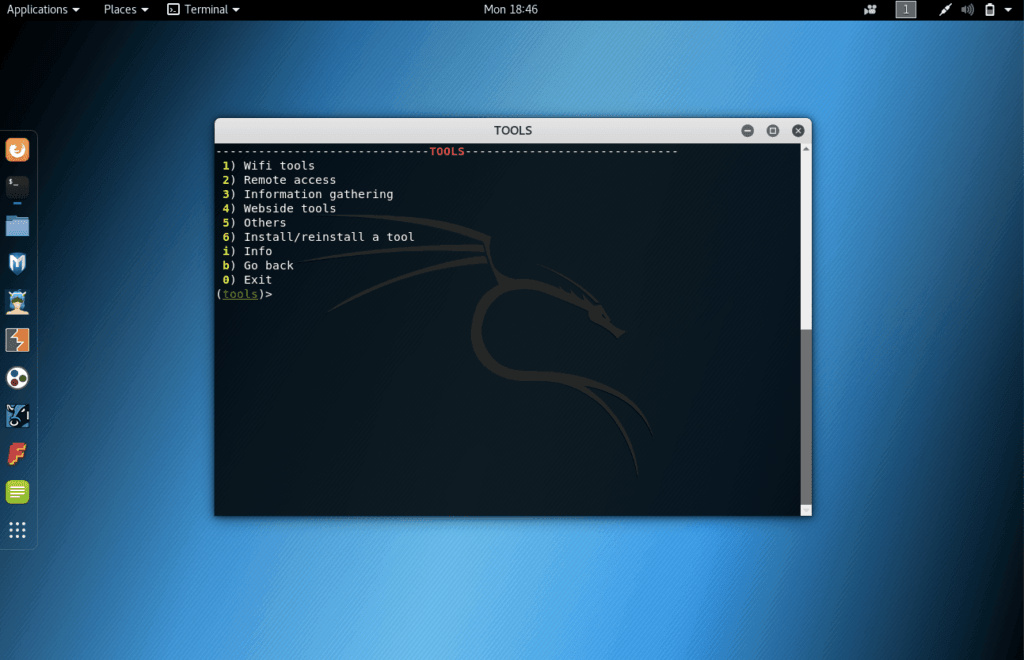
Task: Launch BeEF bull icon in dock
Action: (18, 416)
